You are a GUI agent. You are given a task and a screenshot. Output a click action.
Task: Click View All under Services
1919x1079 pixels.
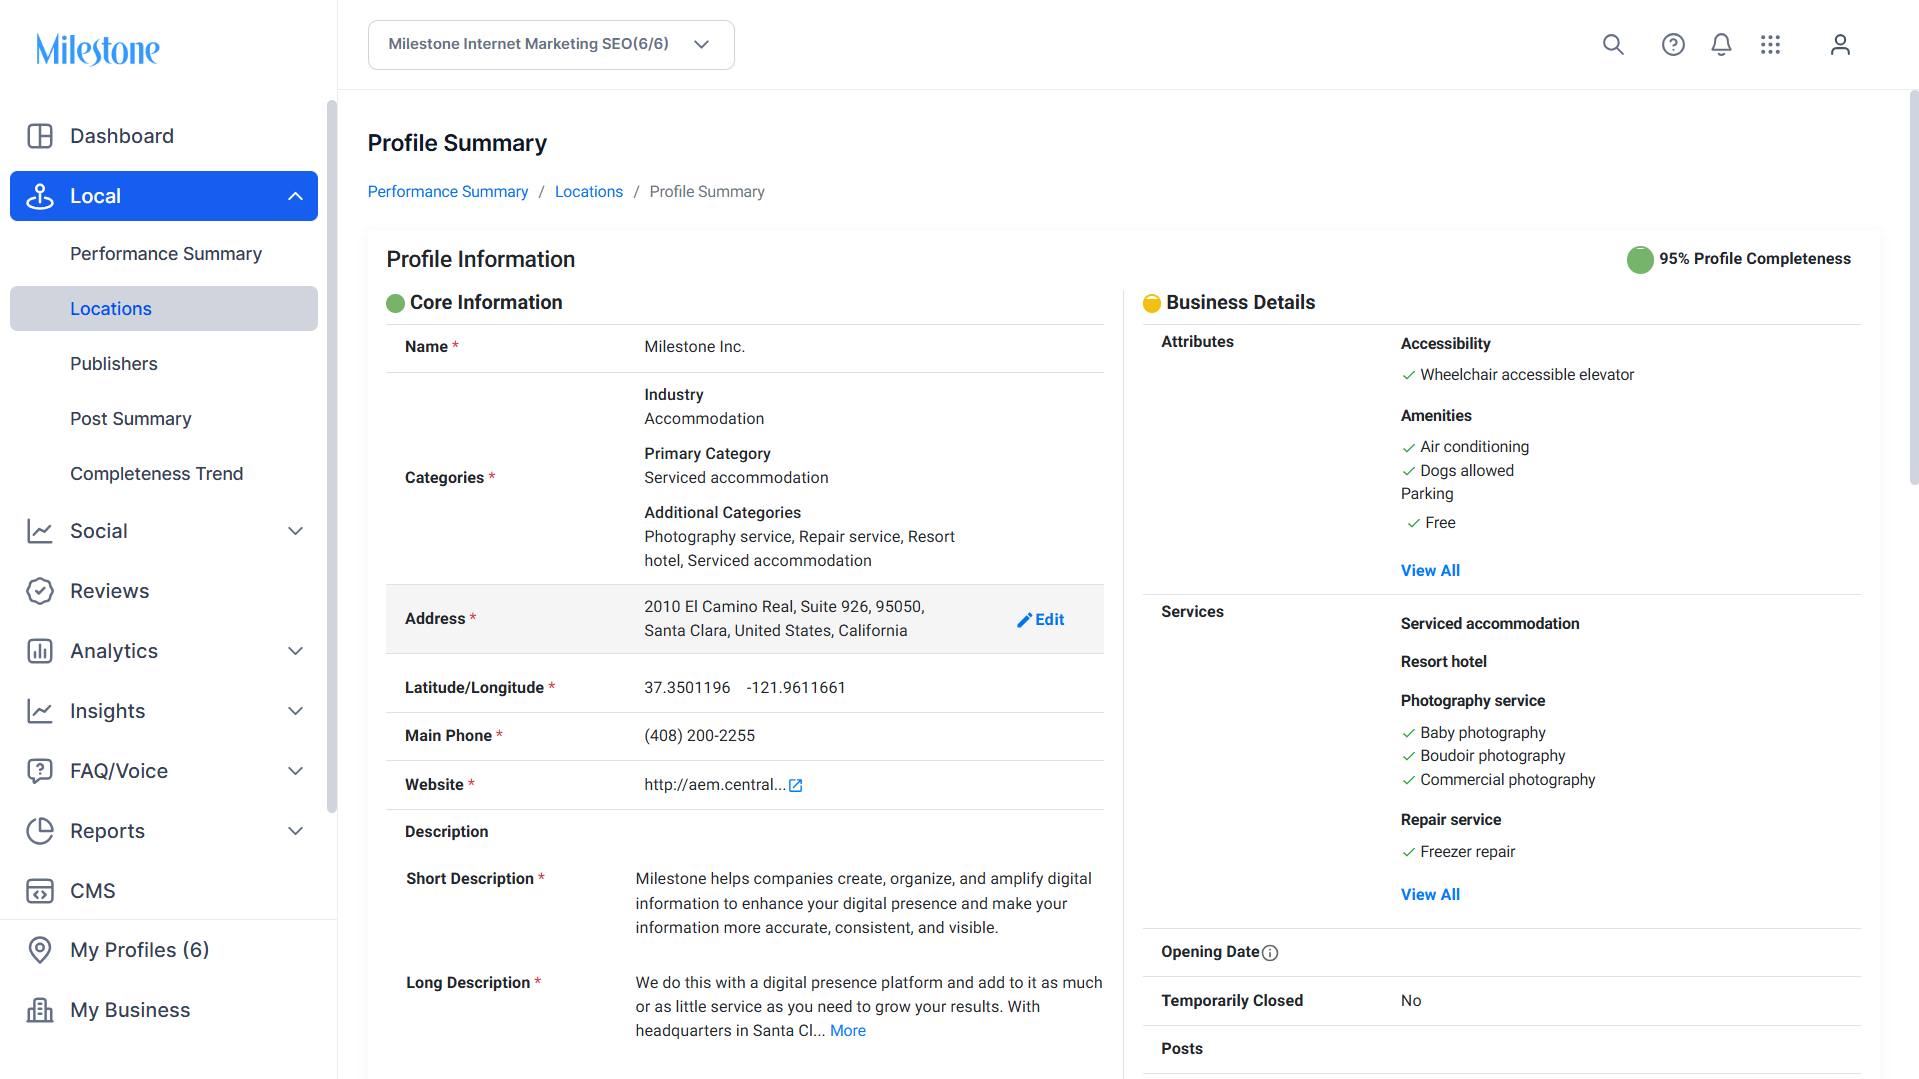pyautogui.click(x=1430, y=895)
